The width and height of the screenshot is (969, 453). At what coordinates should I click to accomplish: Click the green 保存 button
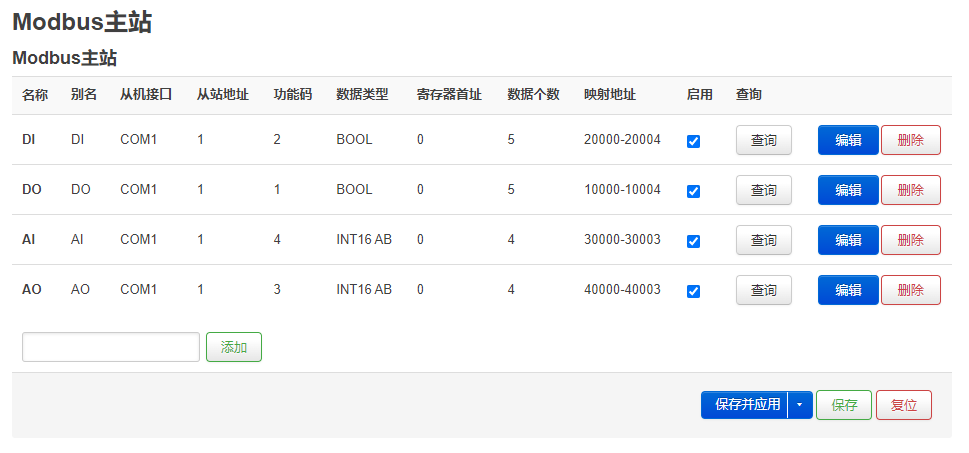(x=844, y=405)
